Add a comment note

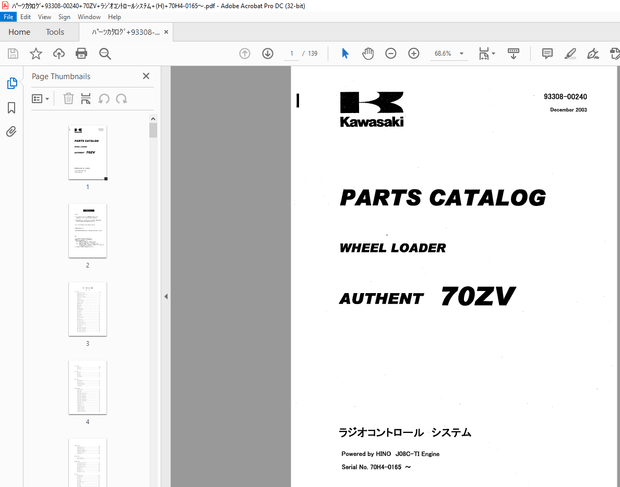click(547, 53)
